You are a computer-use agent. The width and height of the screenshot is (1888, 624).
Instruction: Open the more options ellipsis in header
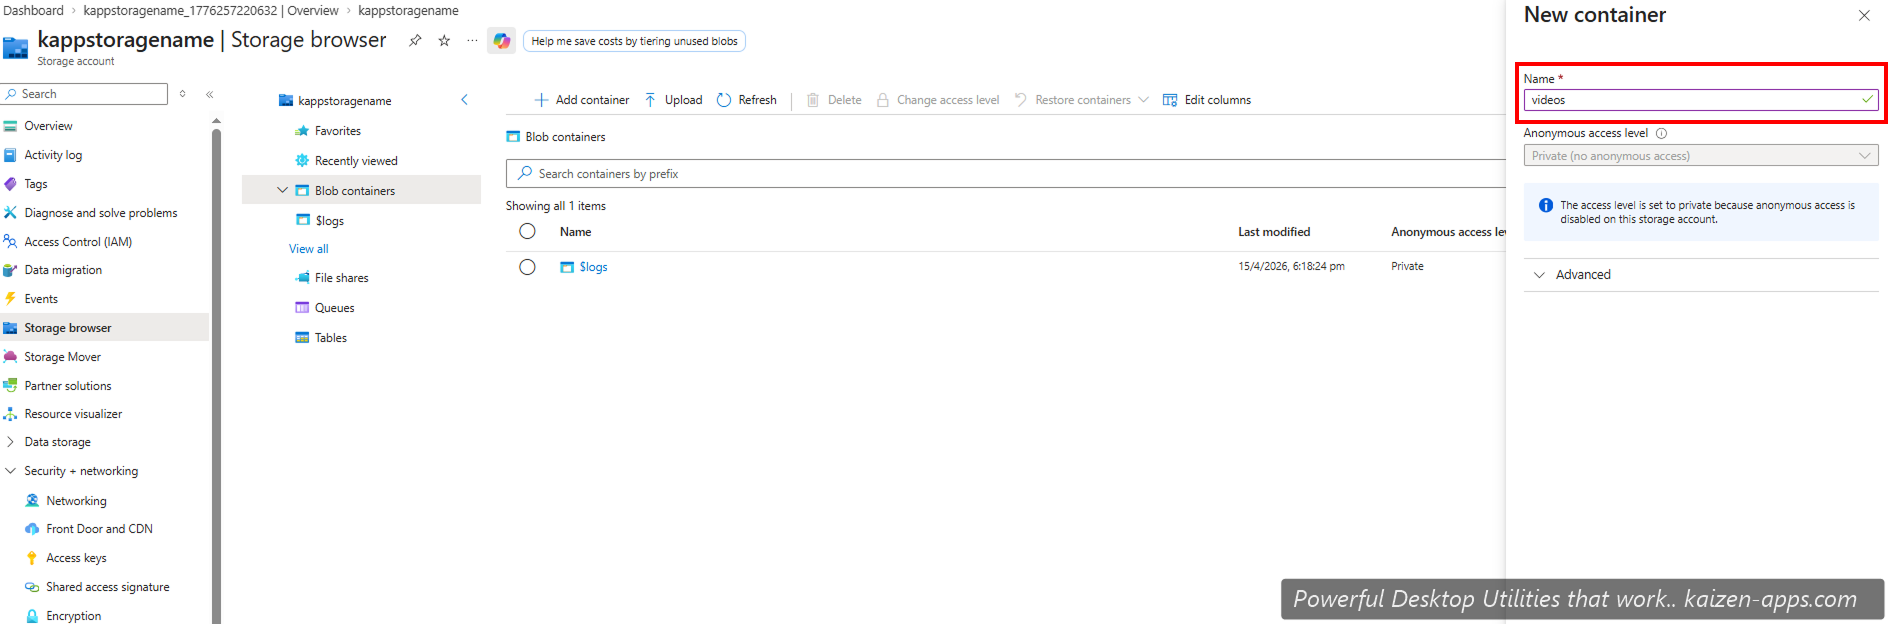tap(472, 41)
